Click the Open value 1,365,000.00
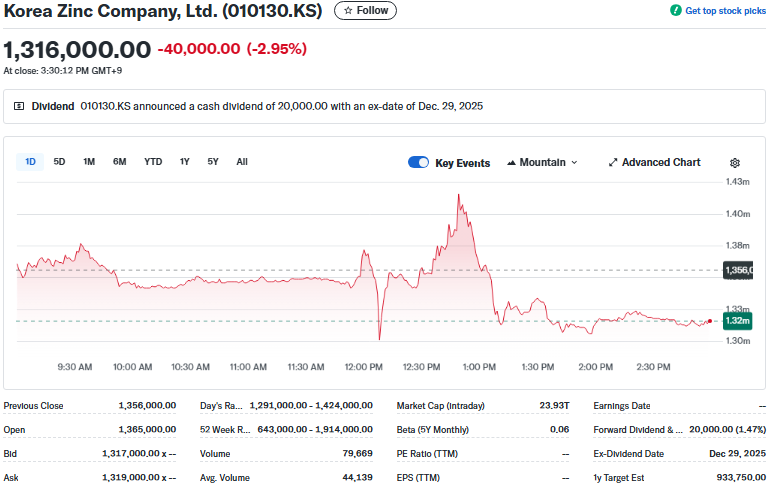The width and height of the screenshot is (773, 489). pyautogui.click(x=147, y=429)
